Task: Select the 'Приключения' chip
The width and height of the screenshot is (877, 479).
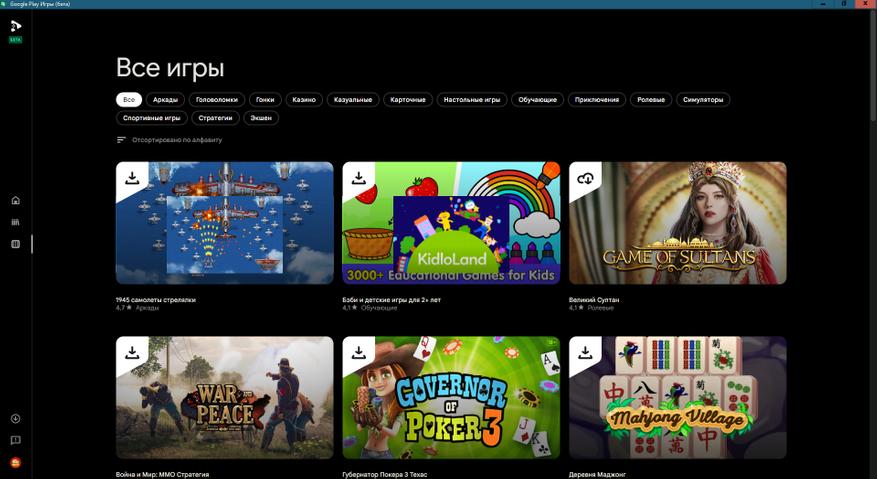Action: pos(597,100)
